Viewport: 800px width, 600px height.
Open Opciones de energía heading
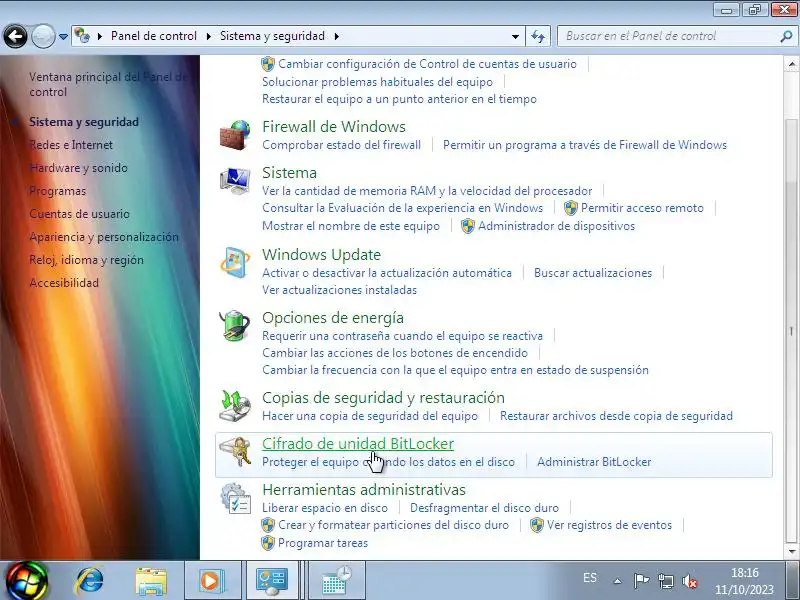333,317
